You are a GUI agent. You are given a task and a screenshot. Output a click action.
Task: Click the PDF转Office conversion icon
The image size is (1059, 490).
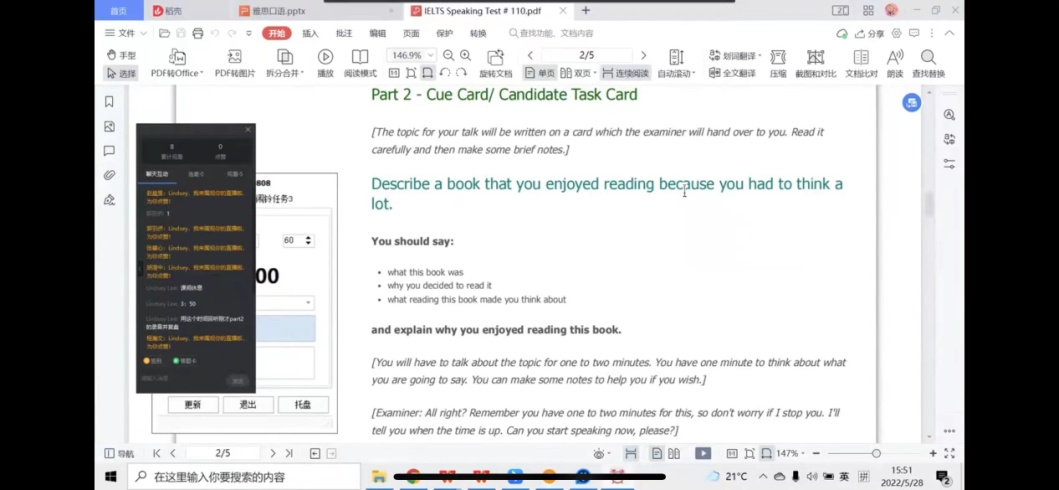click(x=177, y=58)
